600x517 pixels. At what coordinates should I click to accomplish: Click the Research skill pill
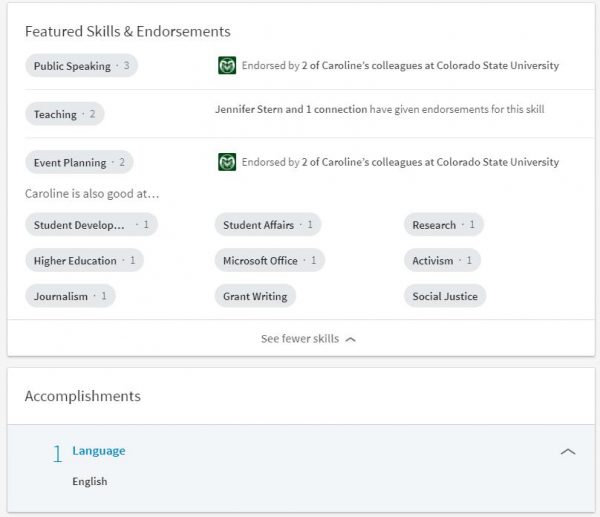coord(443,225)
